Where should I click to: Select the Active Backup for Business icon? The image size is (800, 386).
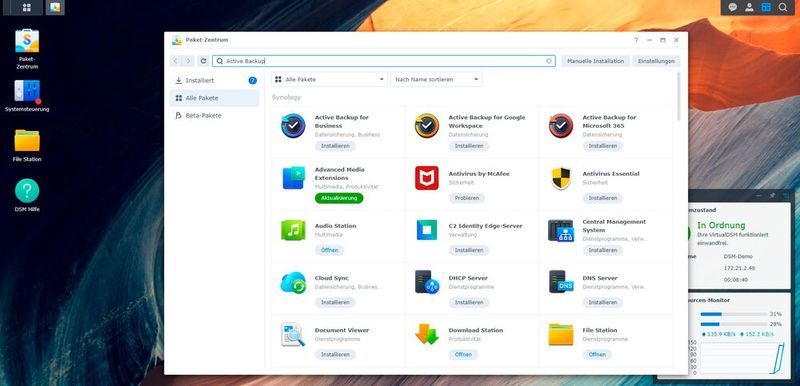click(x=293, y=126)
